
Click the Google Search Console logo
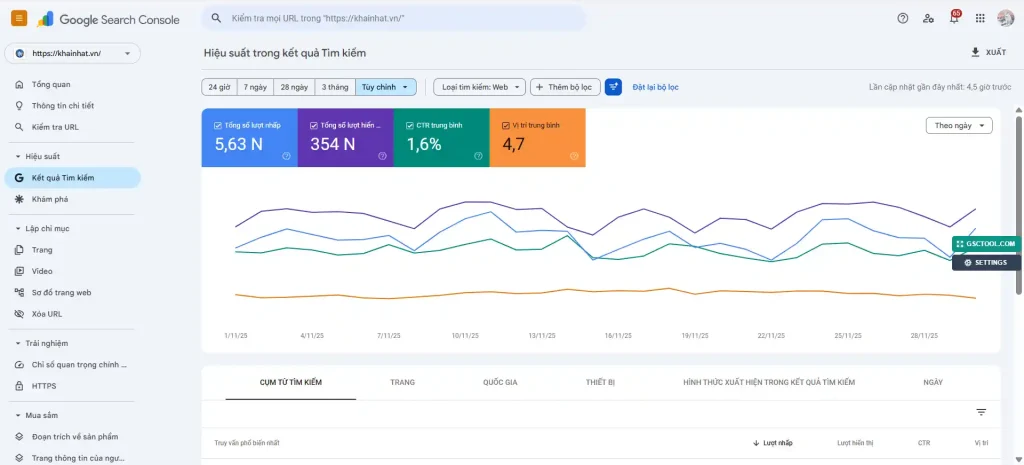coord(108,20)
